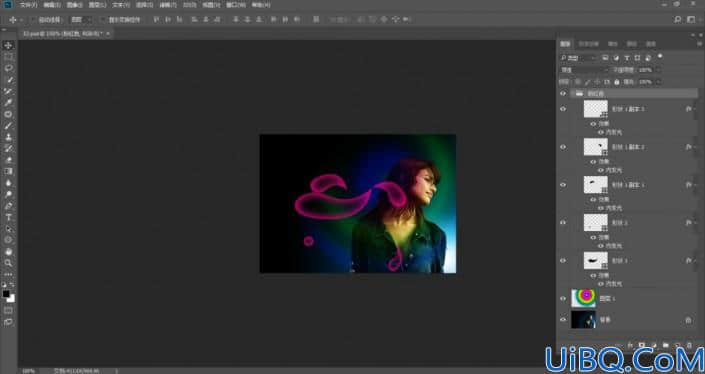Open the search icon in options bar
Viewport: 705px width, 374px height.
[x=678, y=20]
